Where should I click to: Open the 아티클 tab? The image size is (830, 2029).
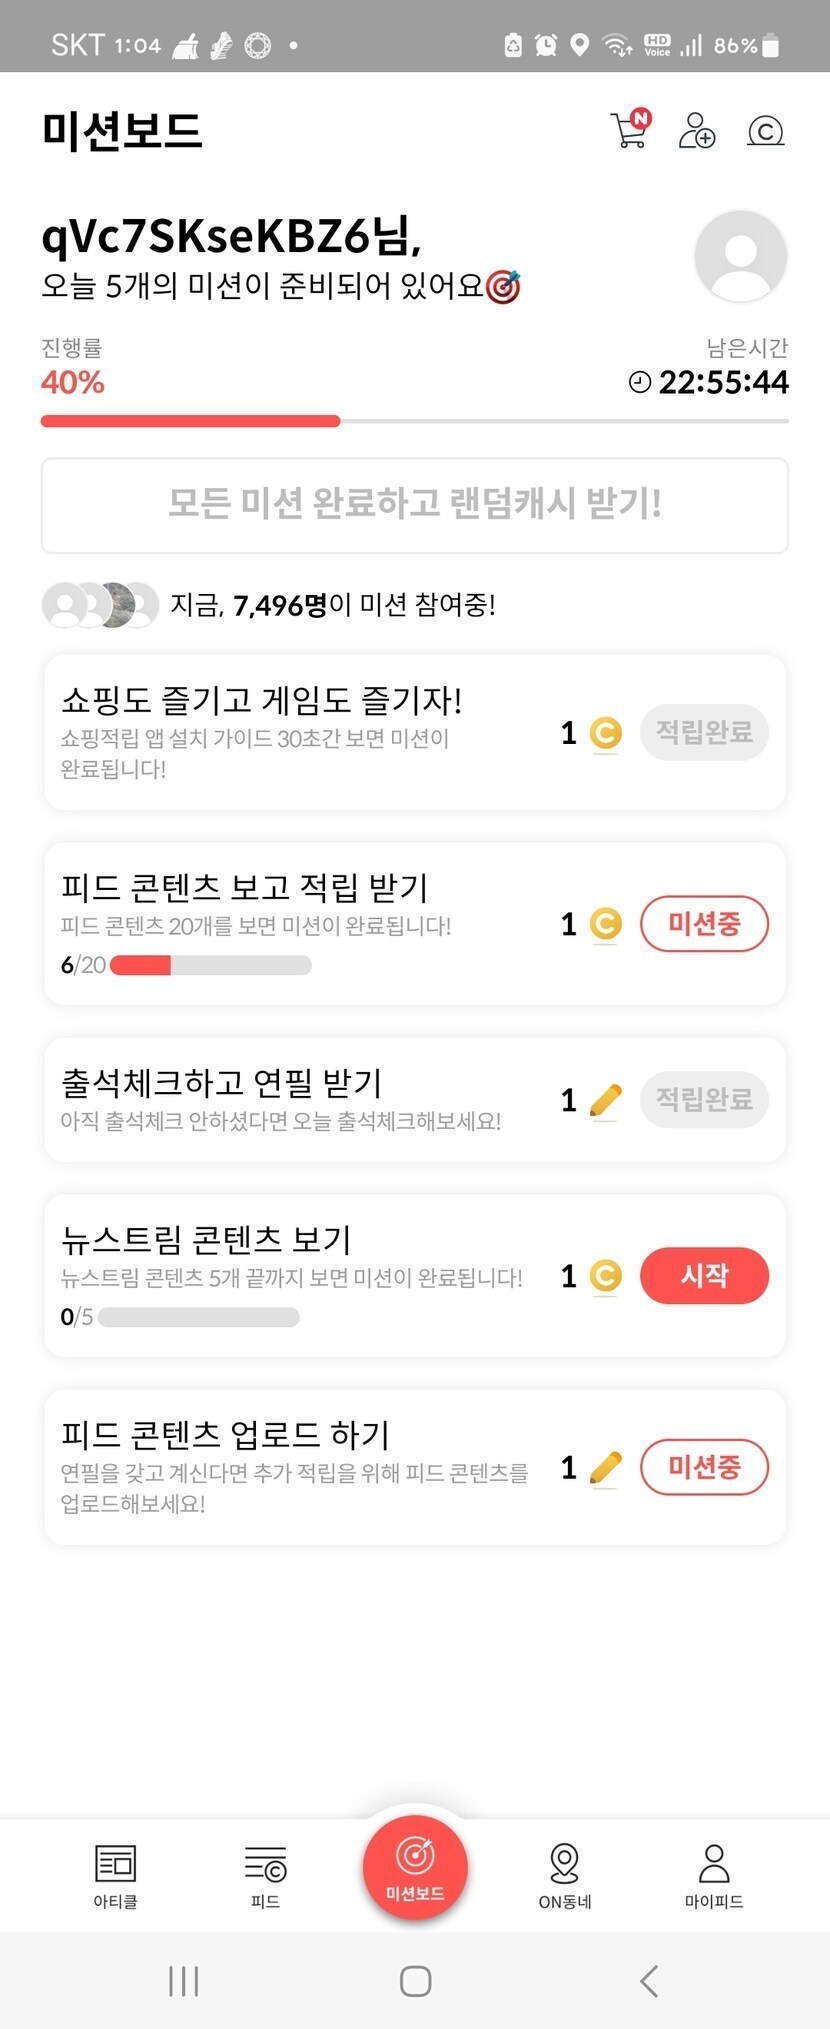click(115, 1875)
